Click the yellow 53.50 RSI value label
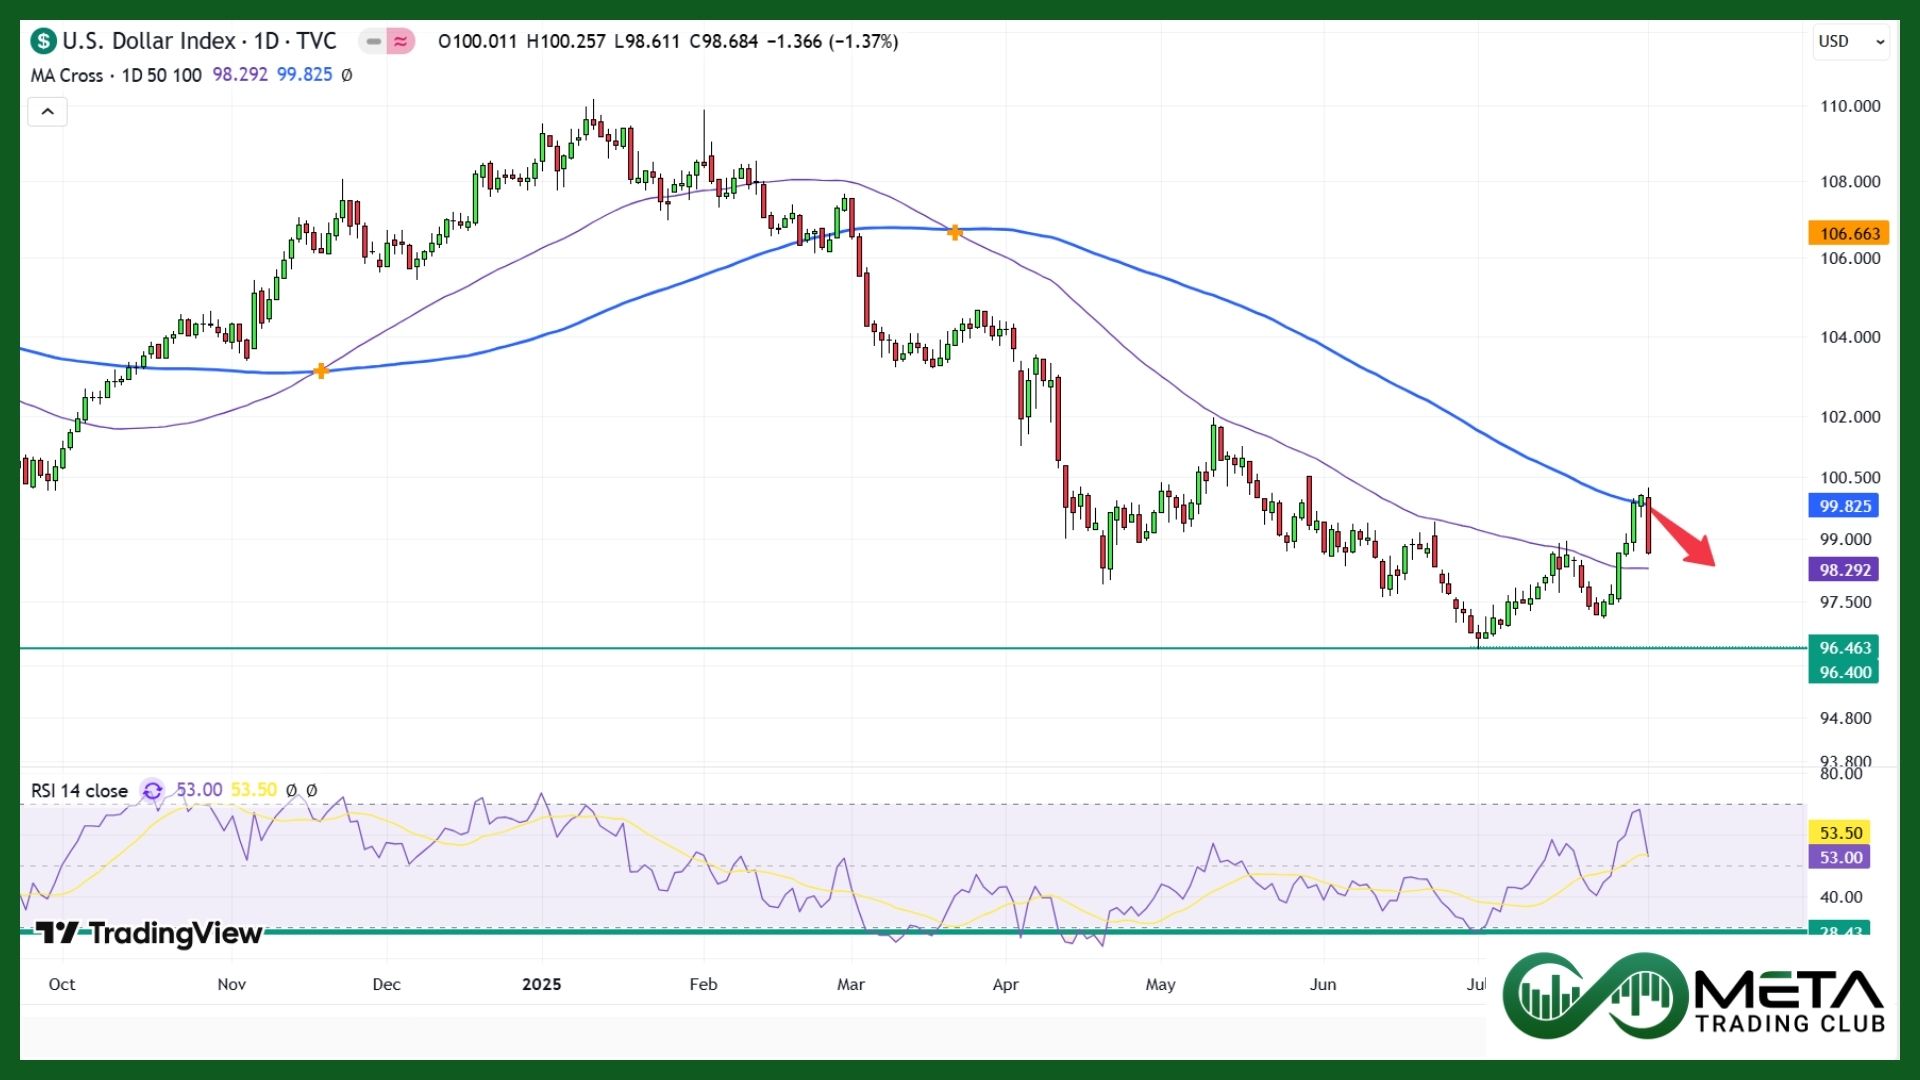 [x=1840, y=833]
